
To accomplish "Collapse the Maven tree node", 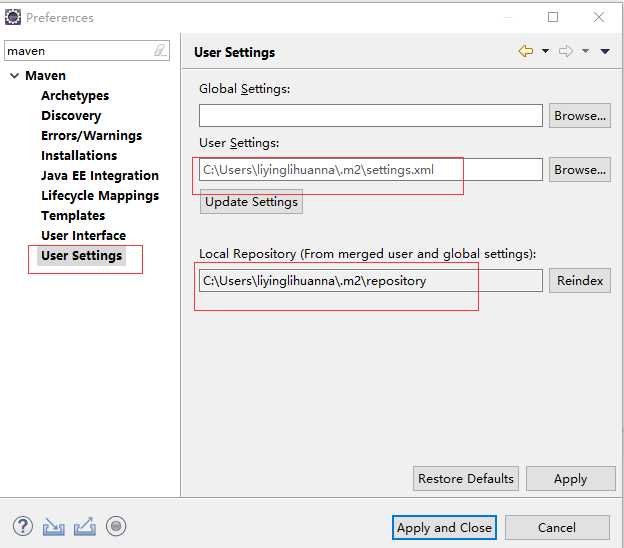I will pyautogui.click(x=14, y=76).
